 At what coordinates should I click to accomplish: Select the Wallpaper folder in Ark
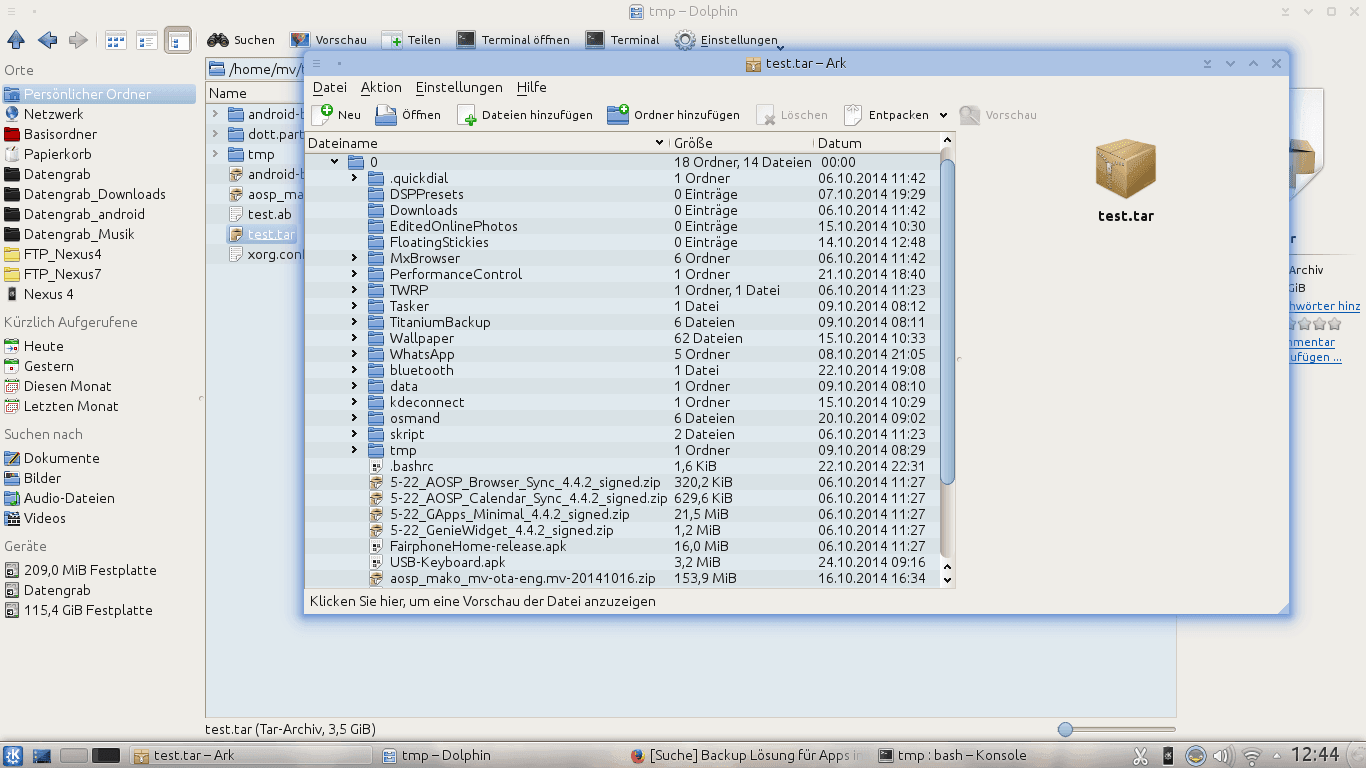[421, 338]
